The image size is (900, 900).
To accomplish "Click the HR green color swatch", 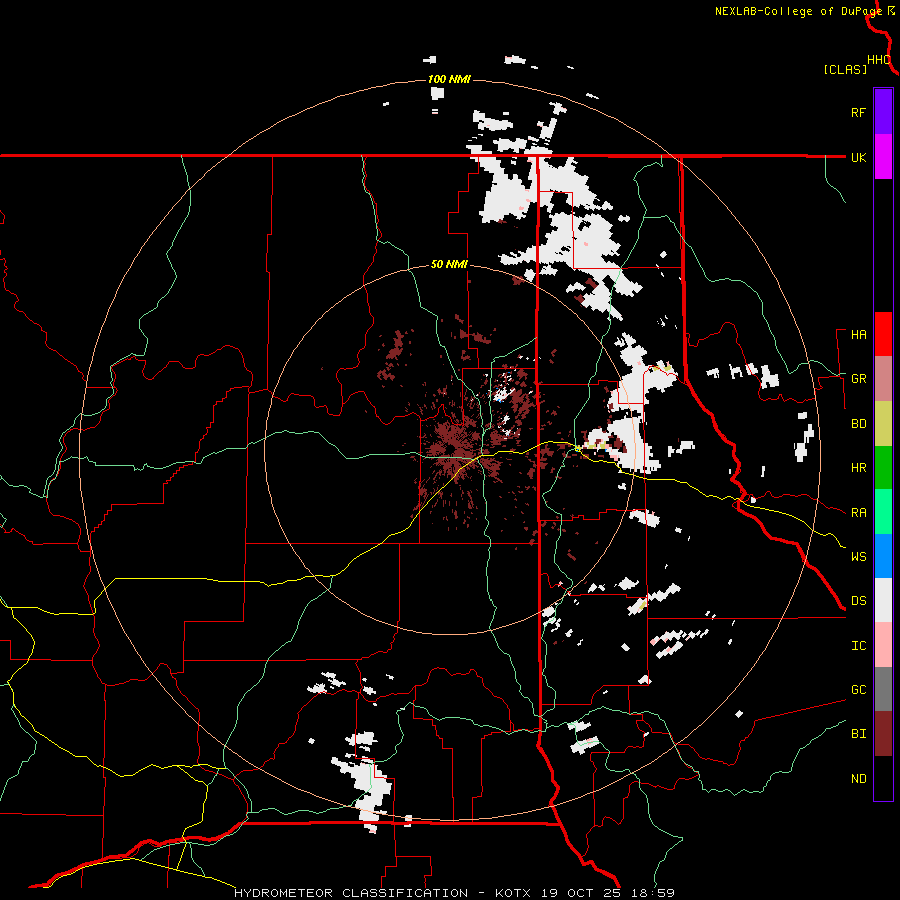I will click(883, 468).
